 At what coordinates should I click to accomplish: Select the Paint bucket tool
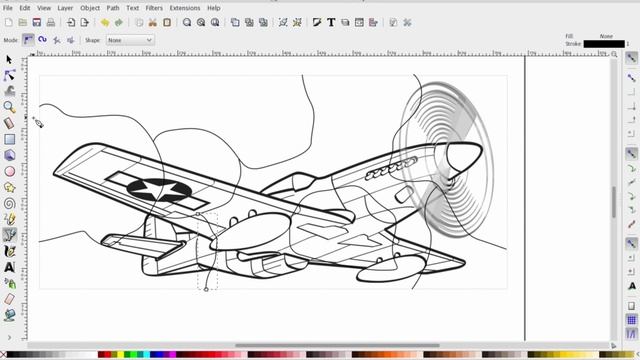point(9,315)
